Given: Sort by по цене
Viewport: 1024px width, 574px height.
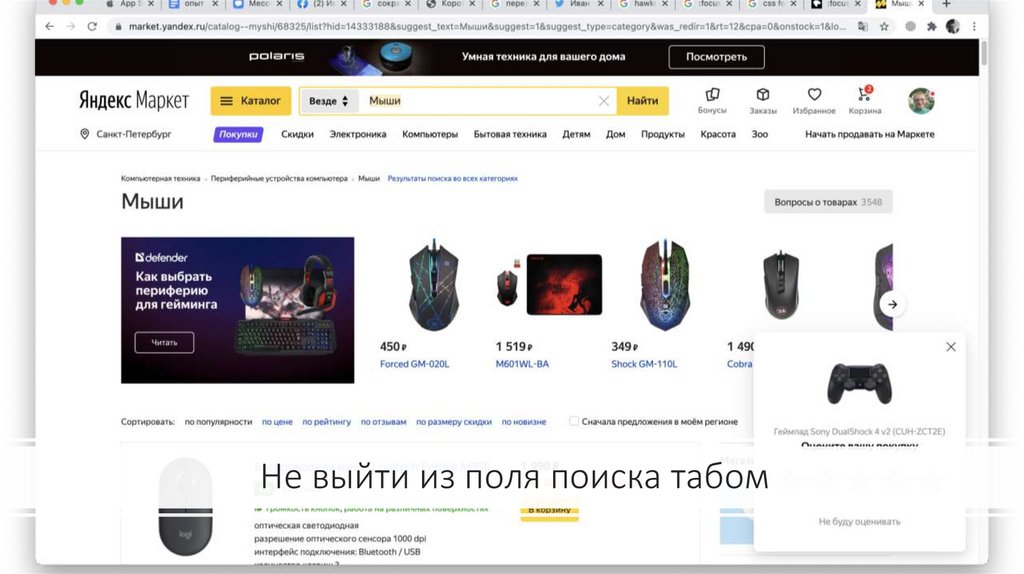Looking at the screenshot, I should 277,422.
